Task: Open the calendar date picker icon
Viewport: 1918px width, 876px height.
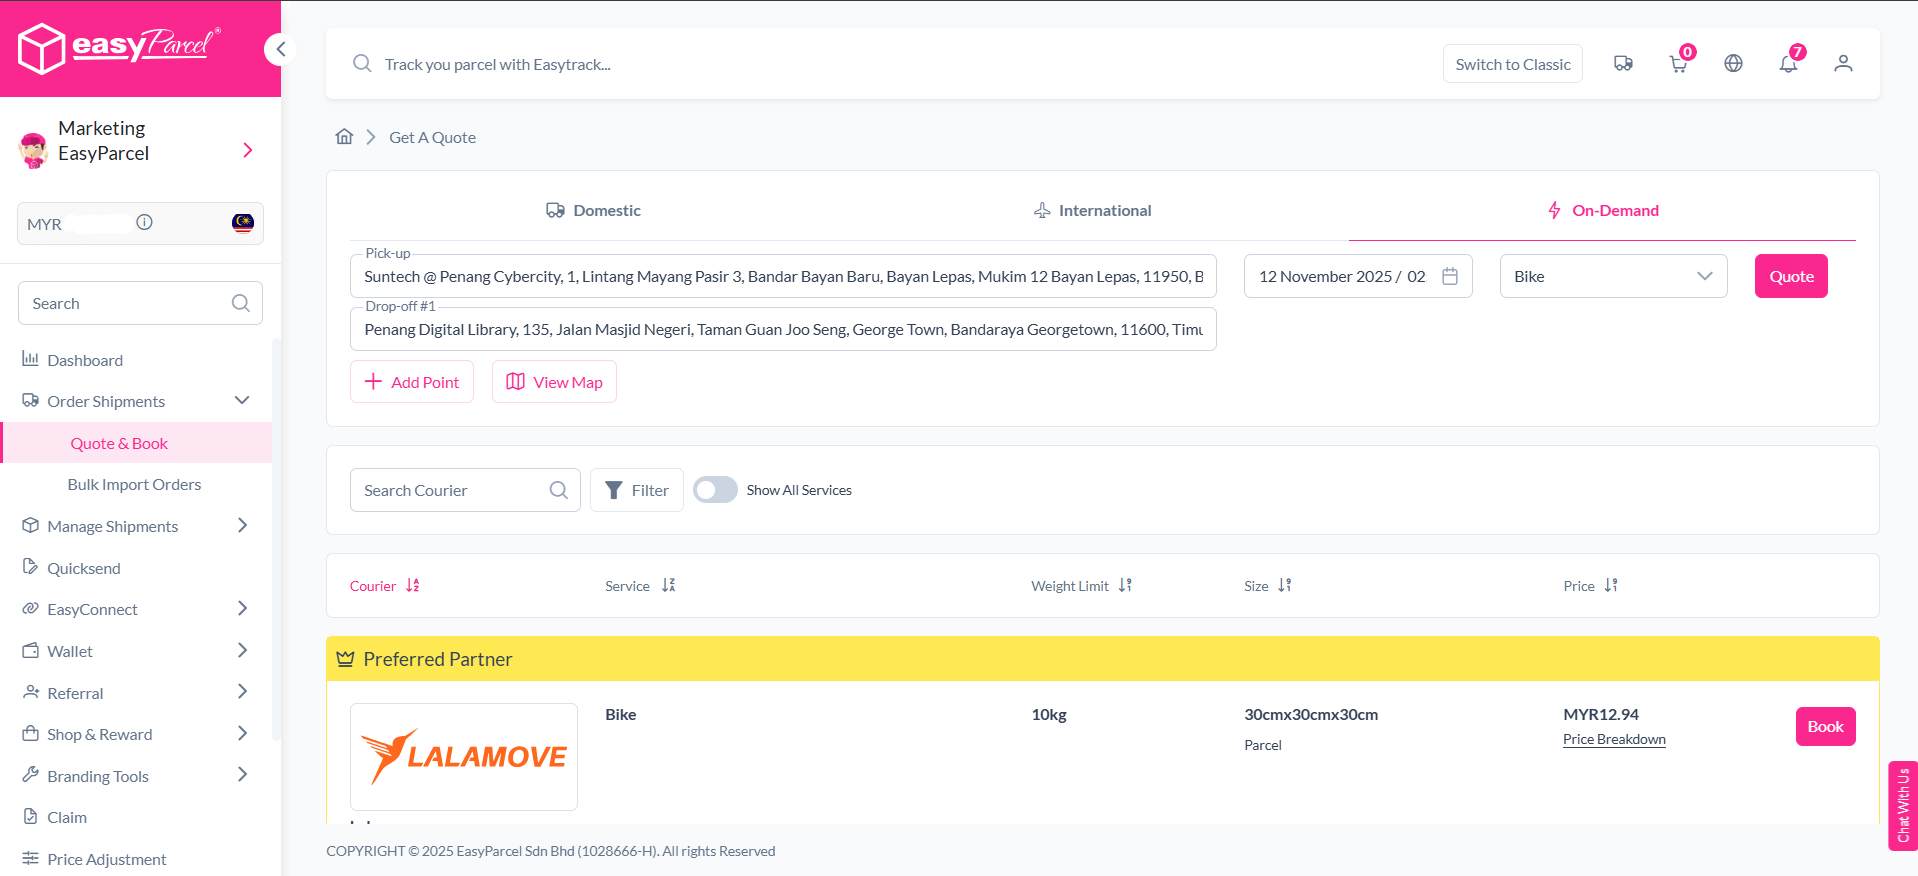Action: [1450, 276]
